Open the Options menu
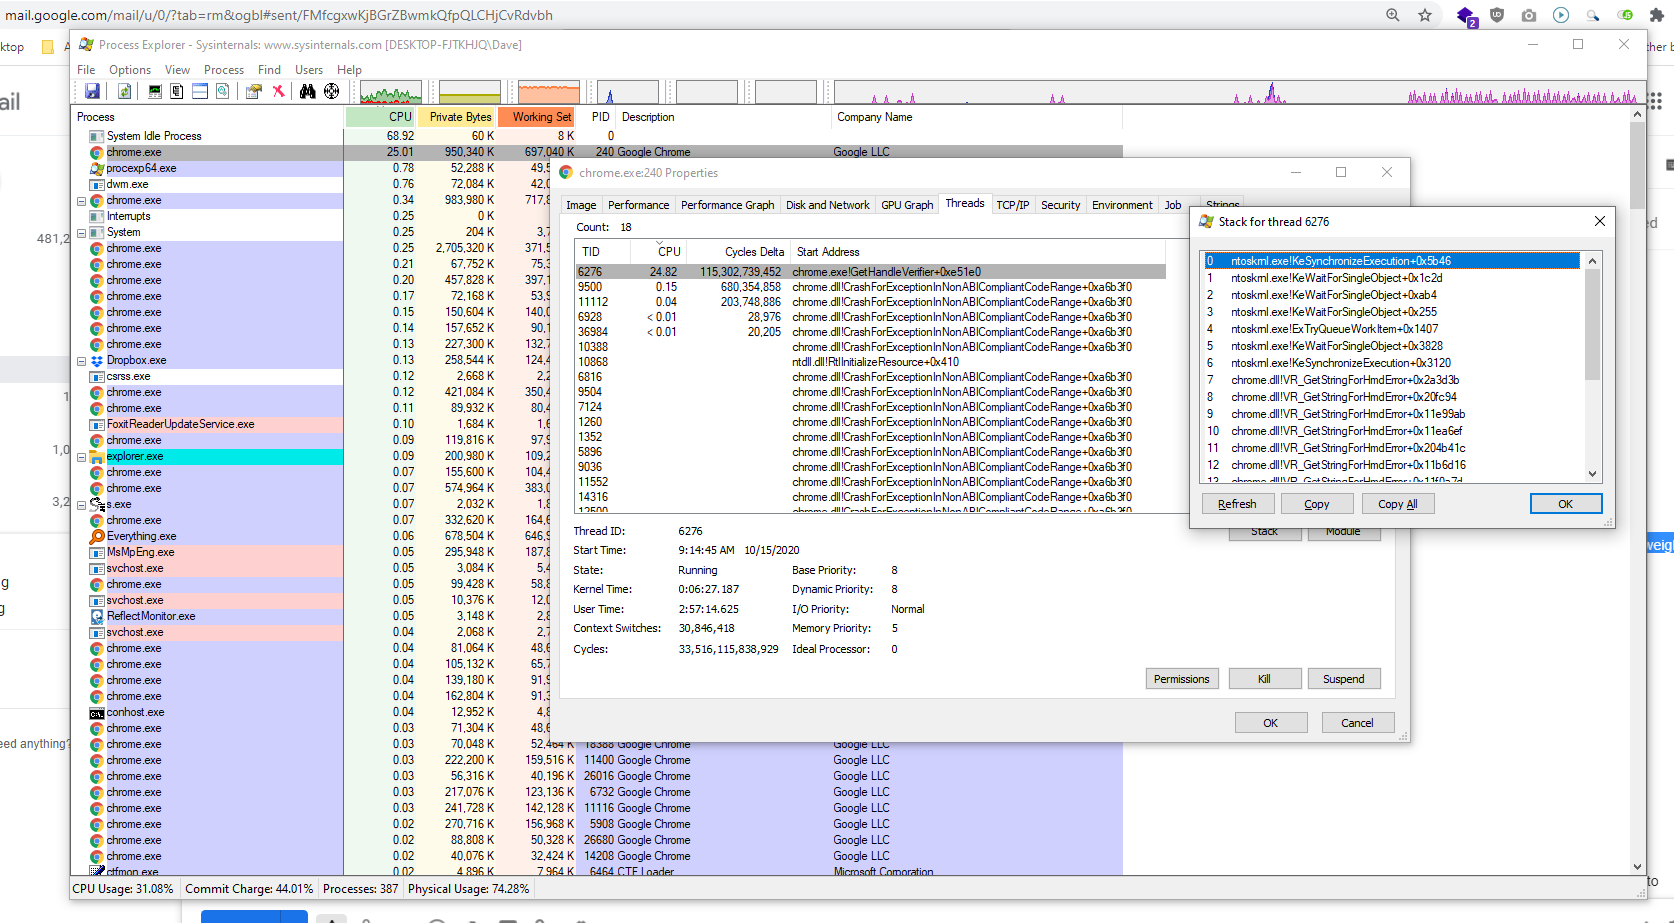 (x=130, y=70)
